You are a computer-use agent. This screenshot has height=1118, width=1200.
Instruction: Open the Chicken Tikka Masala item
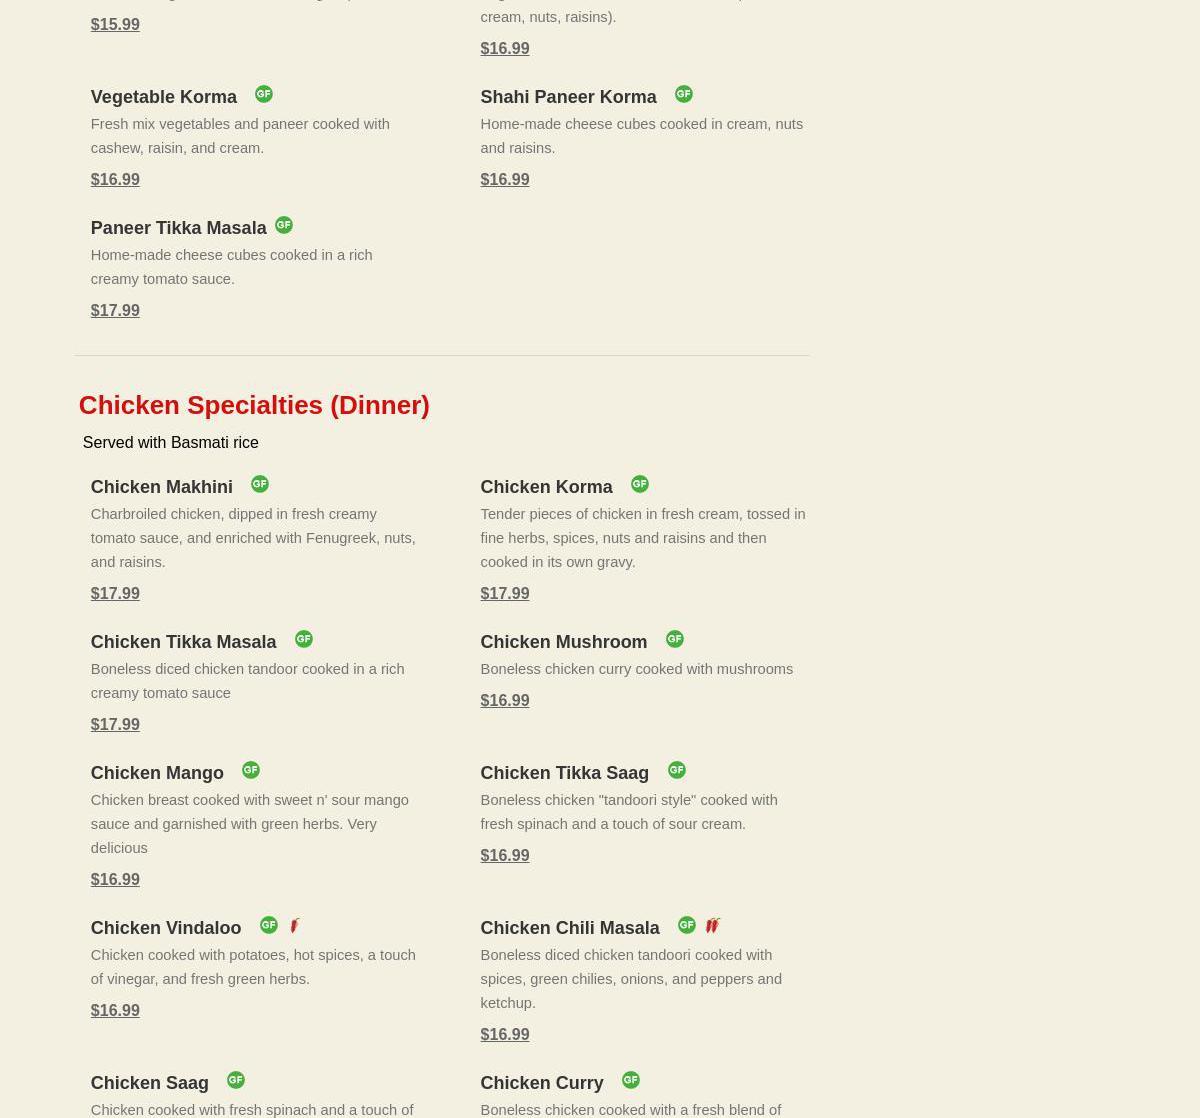(183, 642)
